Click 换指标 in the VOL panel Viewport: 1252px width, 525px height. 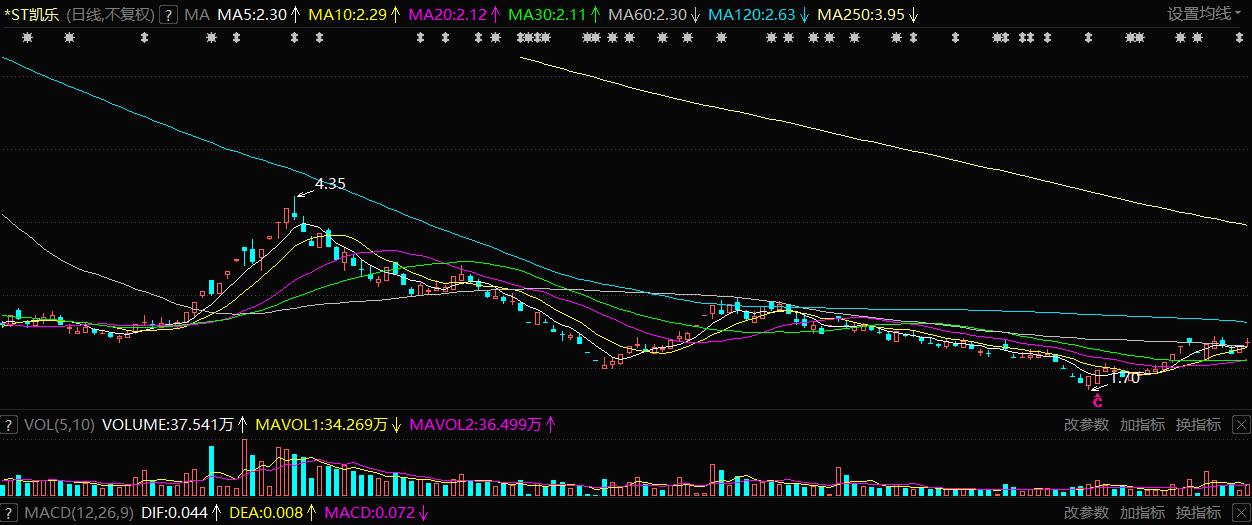(1198, 425)
